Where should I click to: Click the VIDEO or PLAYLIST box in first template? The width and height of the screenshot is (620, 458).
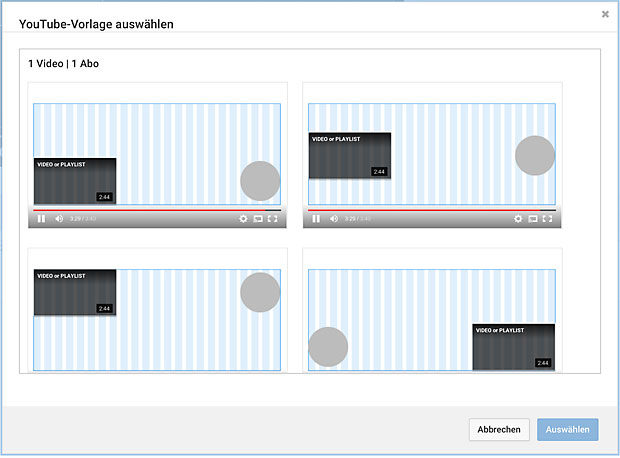[x=75, y=181]
